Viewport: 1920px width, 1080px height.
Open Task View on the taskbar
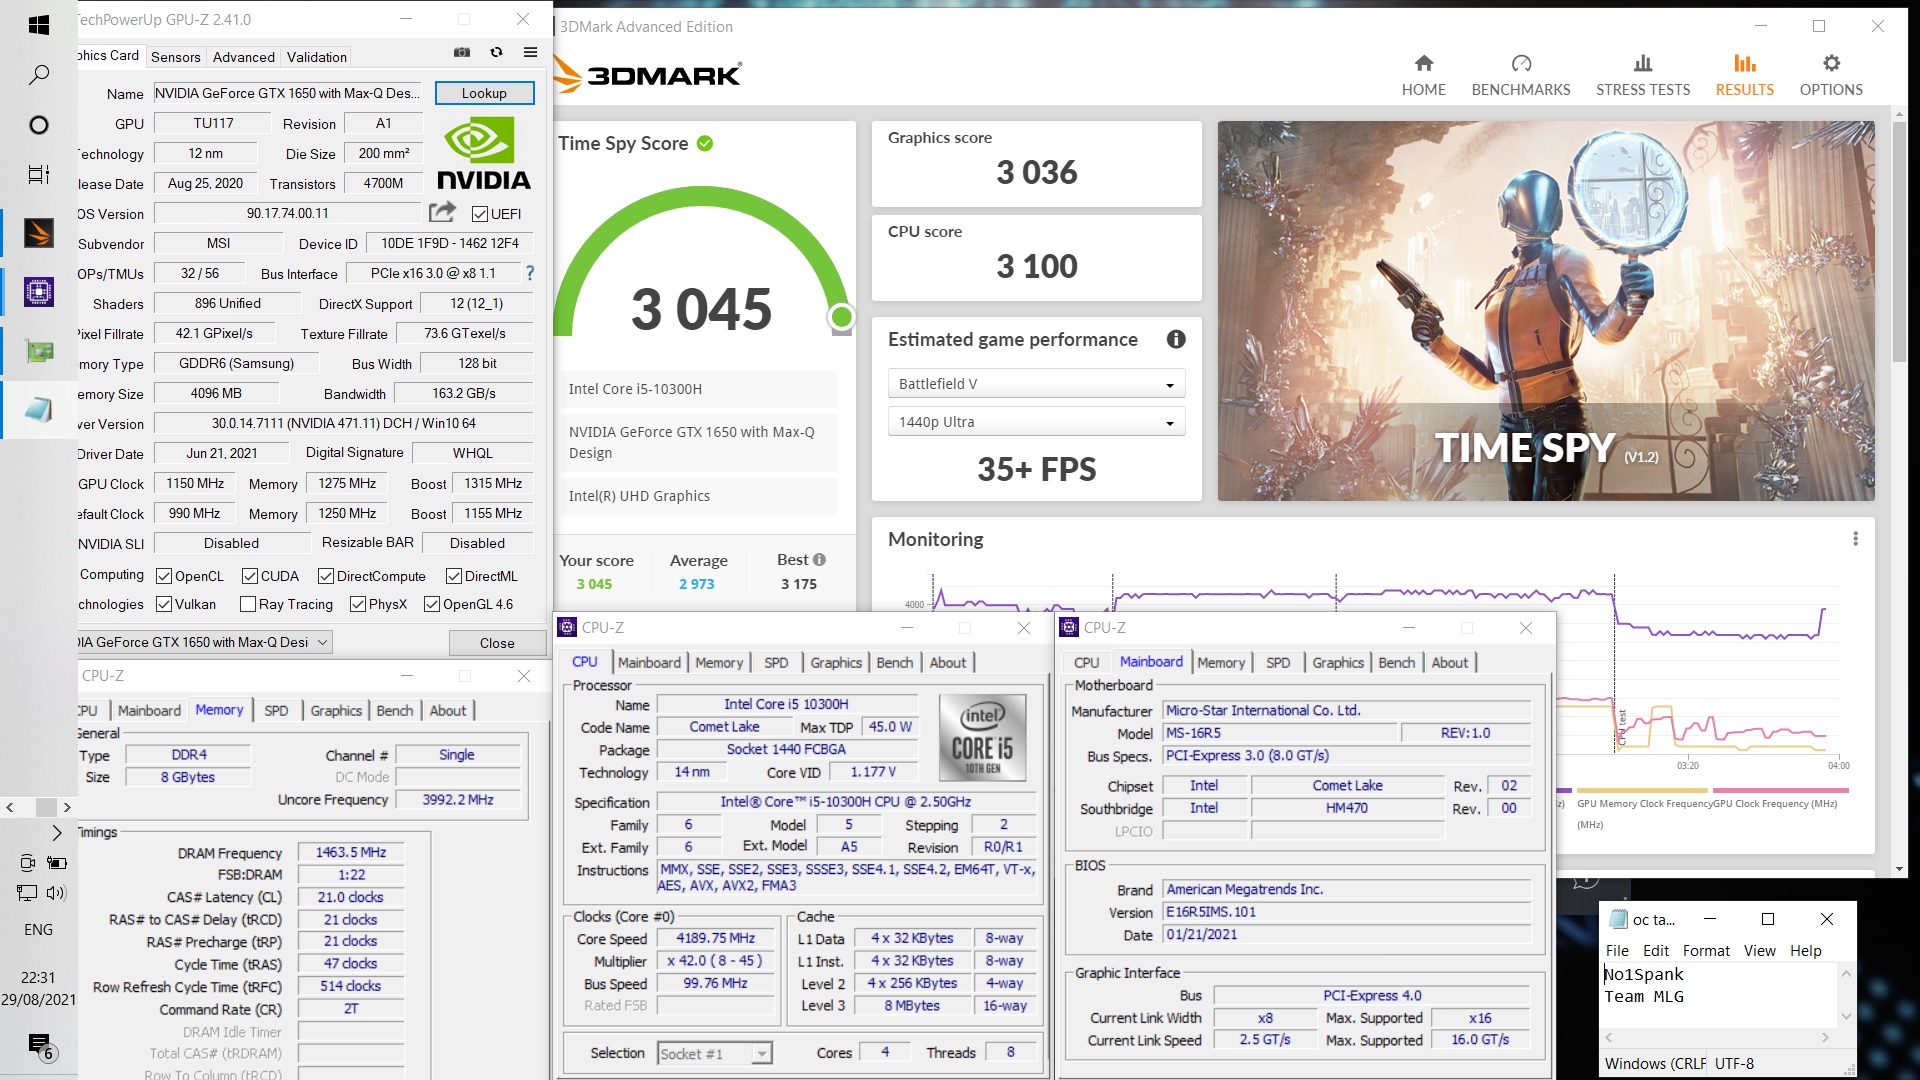click(x=38, y=174)
